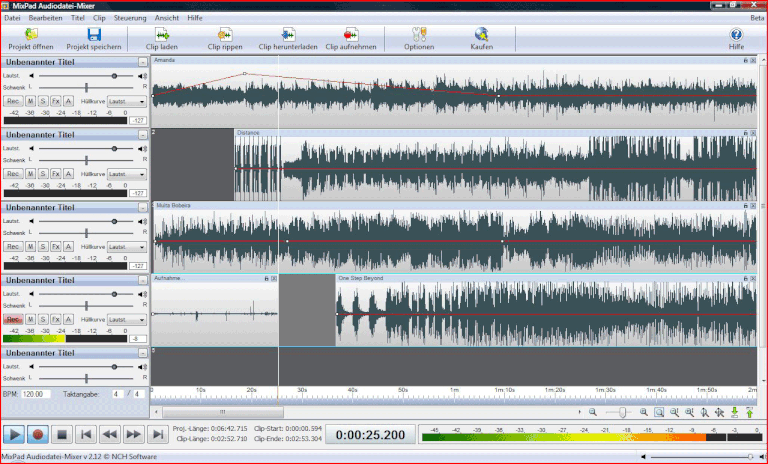Collapse the Distance track panel with minus button
The width and height of the screenshot is (768, 464).
(x=142, y=135)
